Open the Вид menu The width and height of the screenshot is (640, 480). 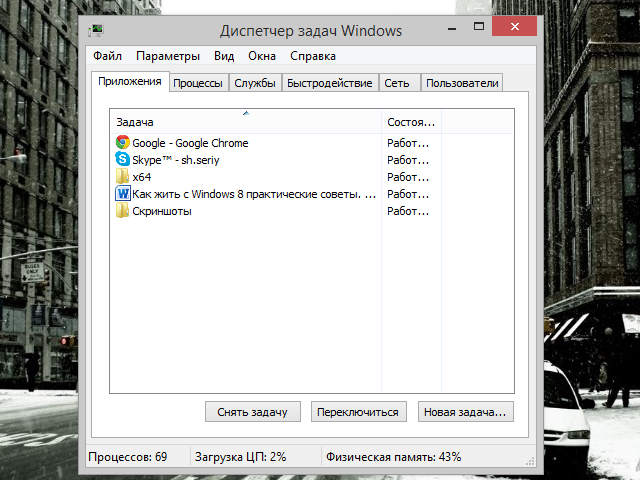tap(224, 56)
